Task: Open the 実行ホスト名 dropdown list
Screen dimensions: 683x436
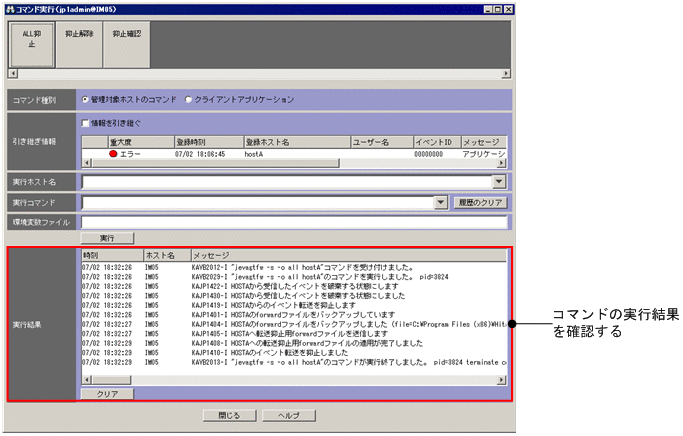Action: [499, 182]
